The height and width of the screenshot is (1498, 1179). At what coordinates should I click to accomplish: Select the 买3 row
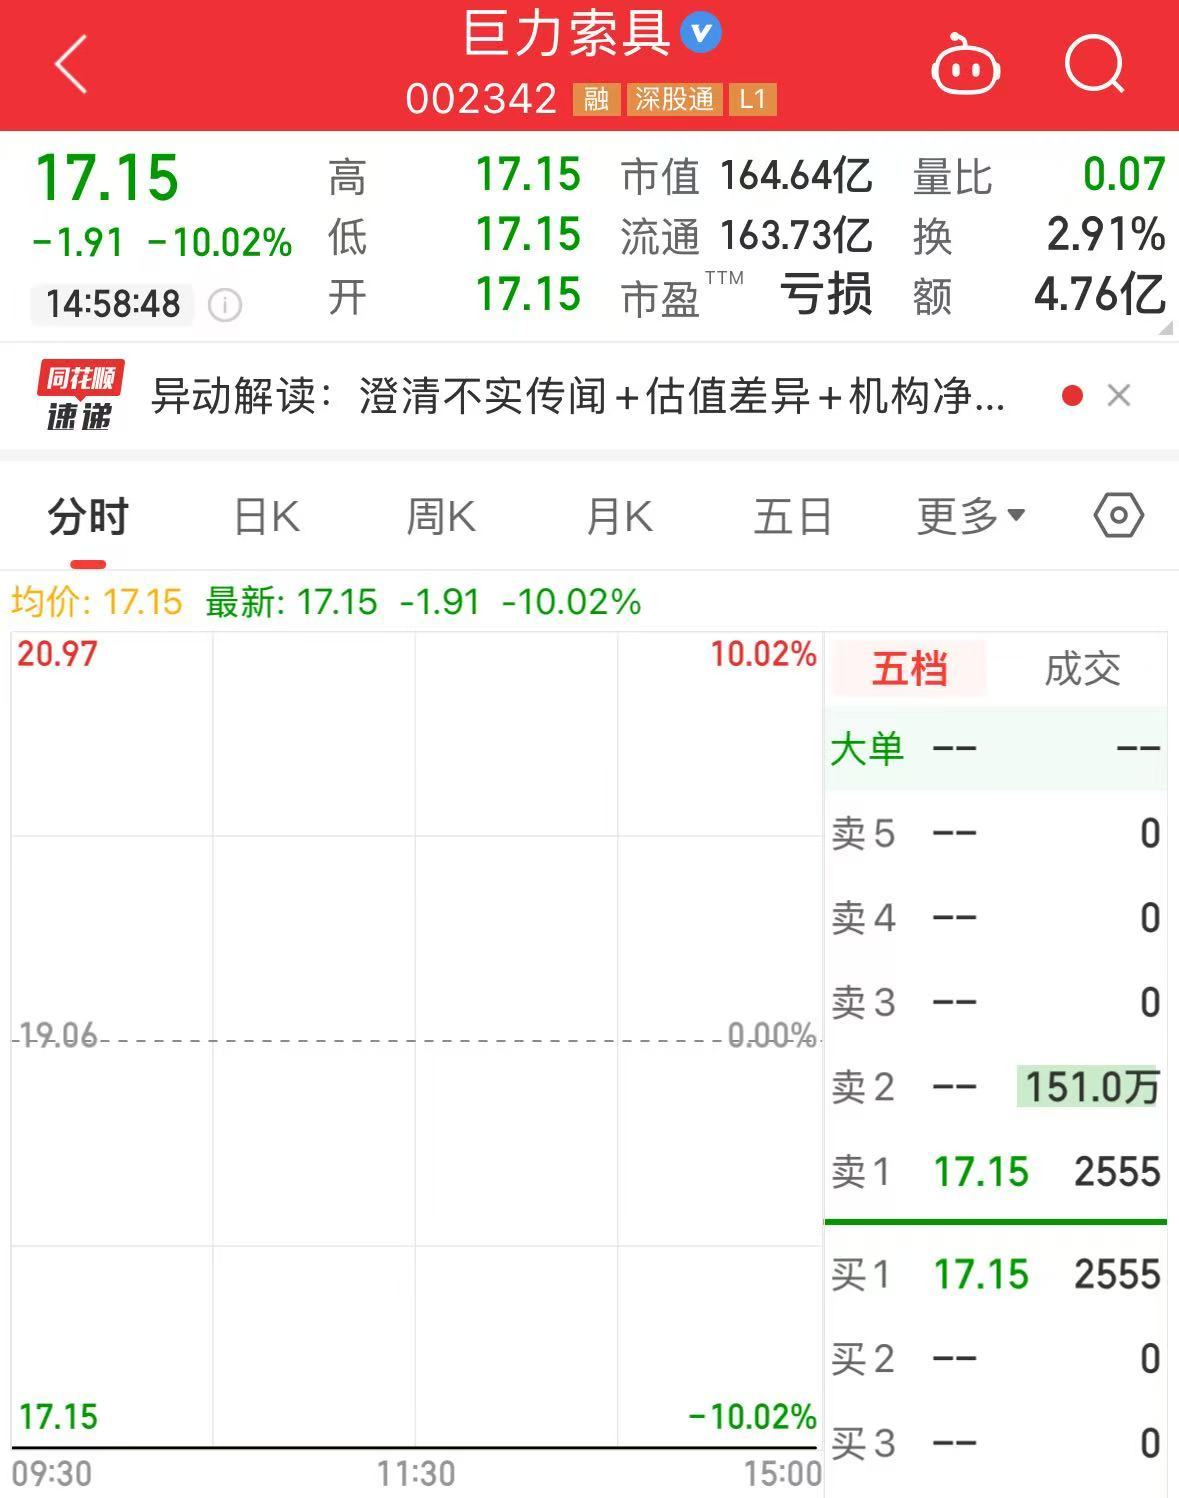[x=996, y=1443]
